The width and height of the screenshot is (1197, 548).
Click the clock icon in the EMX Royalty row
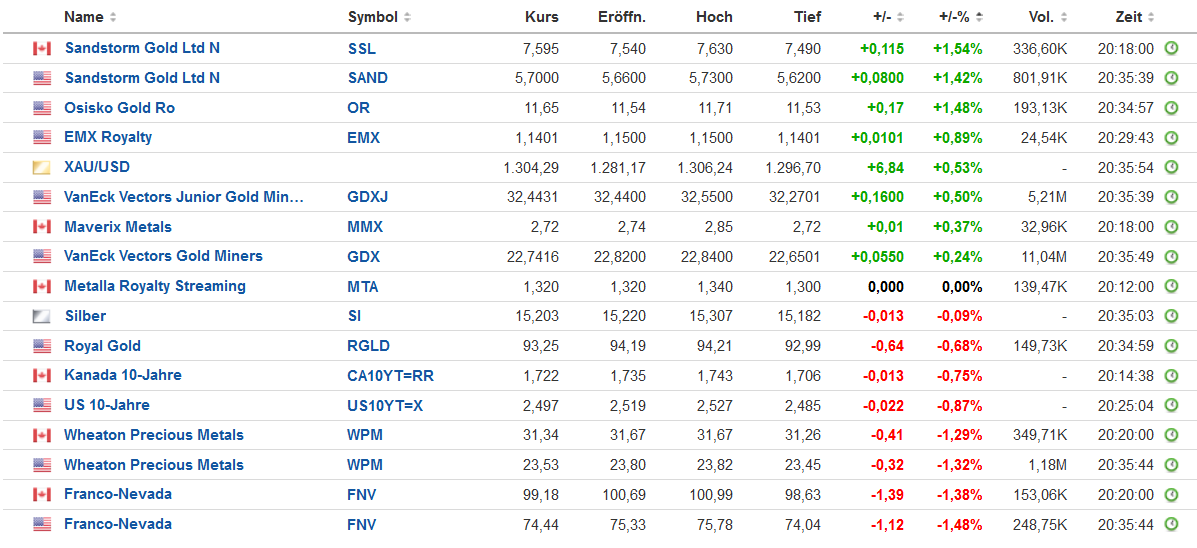click(x=1172, y=137)
